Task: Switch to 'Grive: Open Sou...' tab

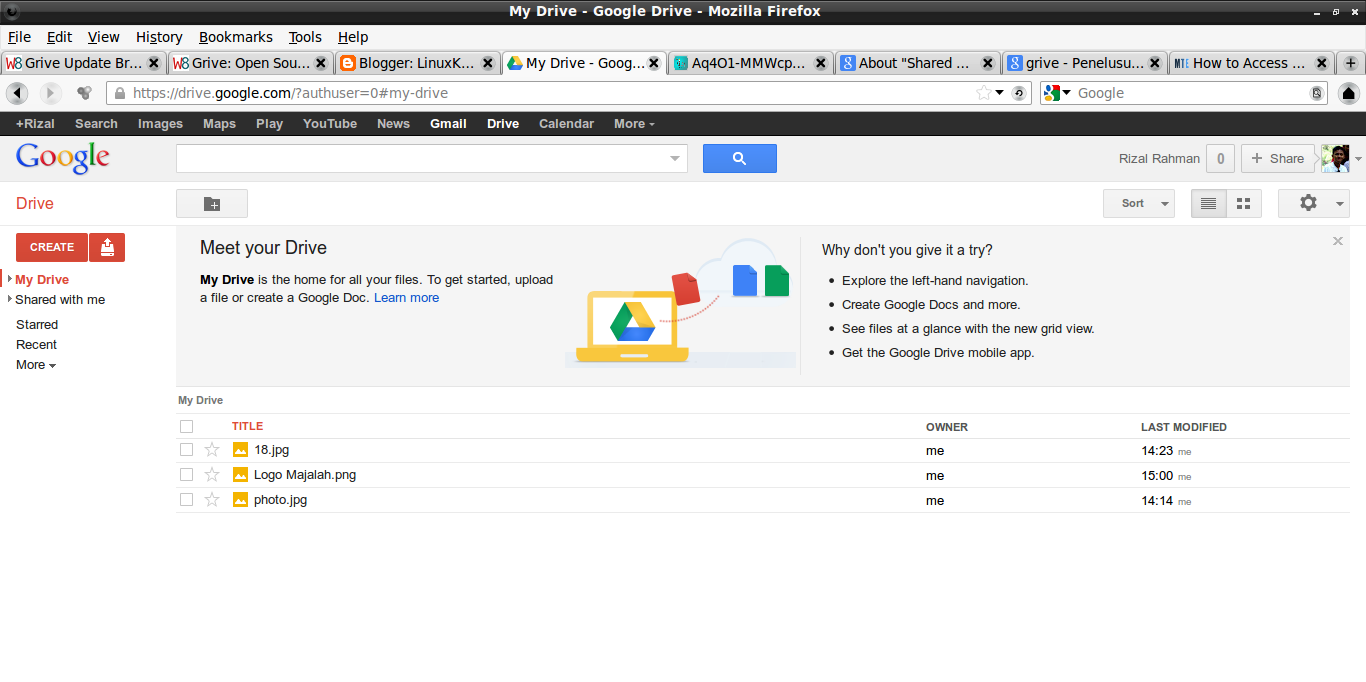Action: [250, 63]
